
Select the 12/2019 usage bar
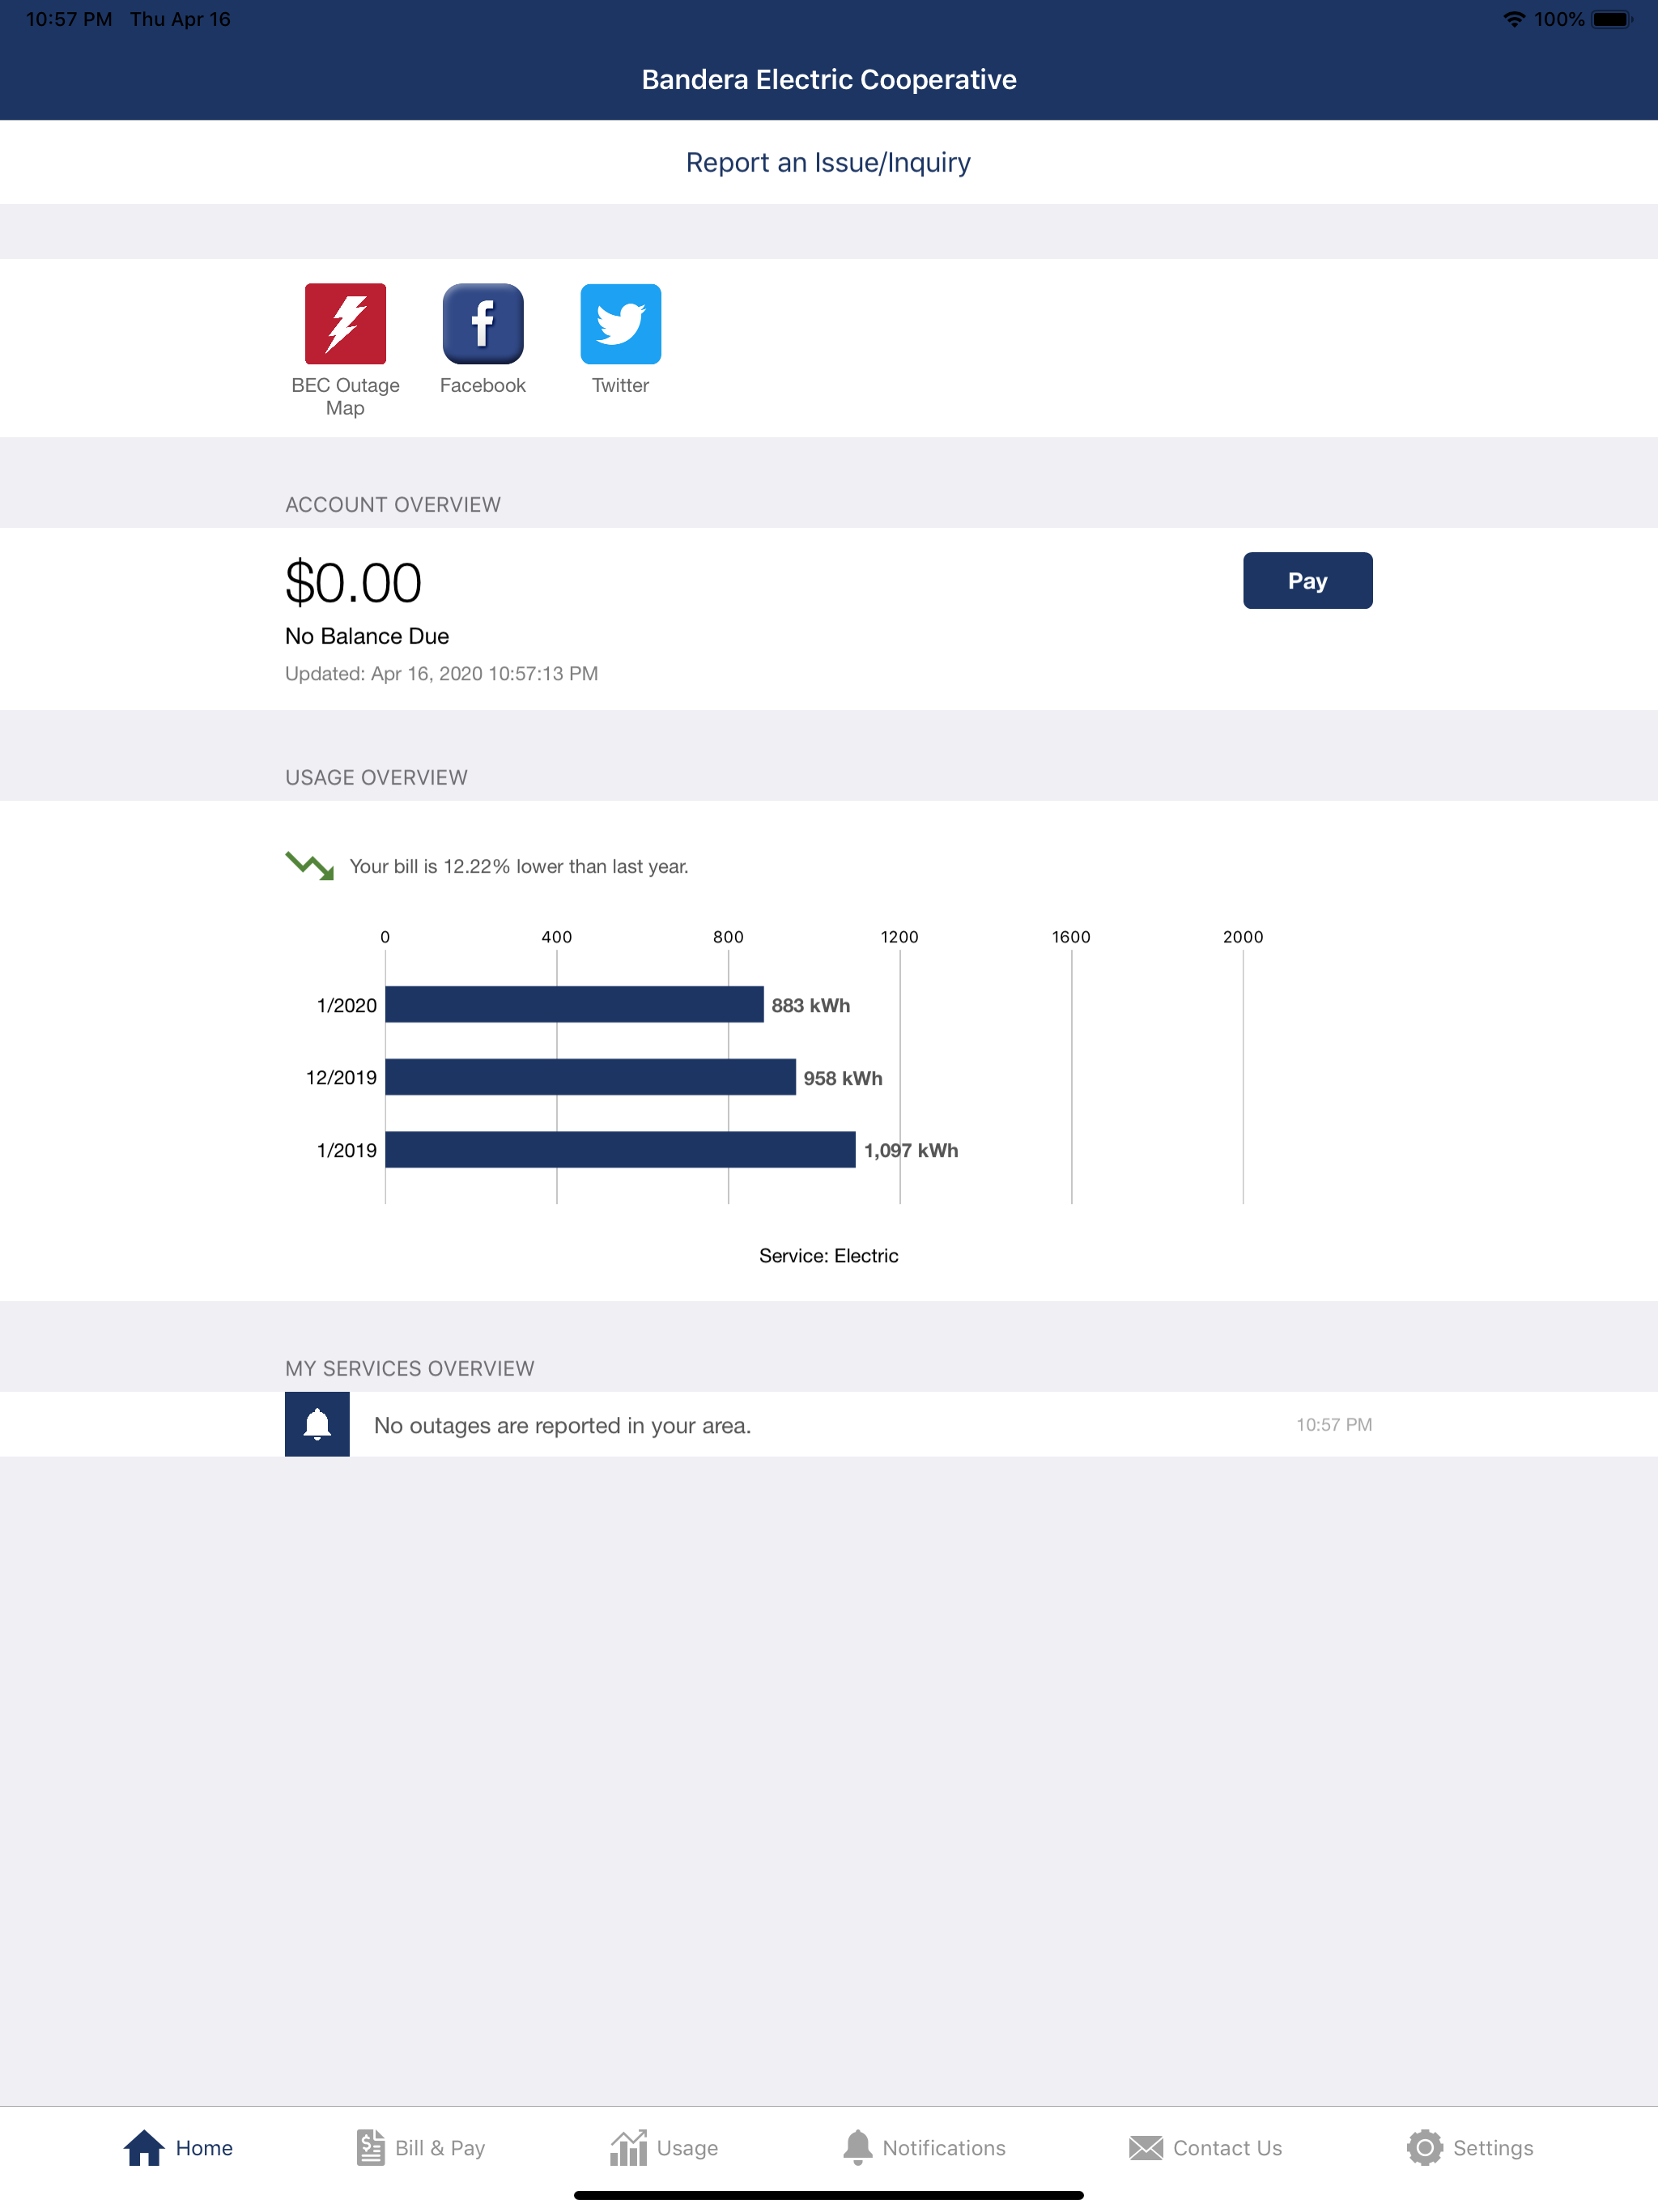[x=590, y=1077]
